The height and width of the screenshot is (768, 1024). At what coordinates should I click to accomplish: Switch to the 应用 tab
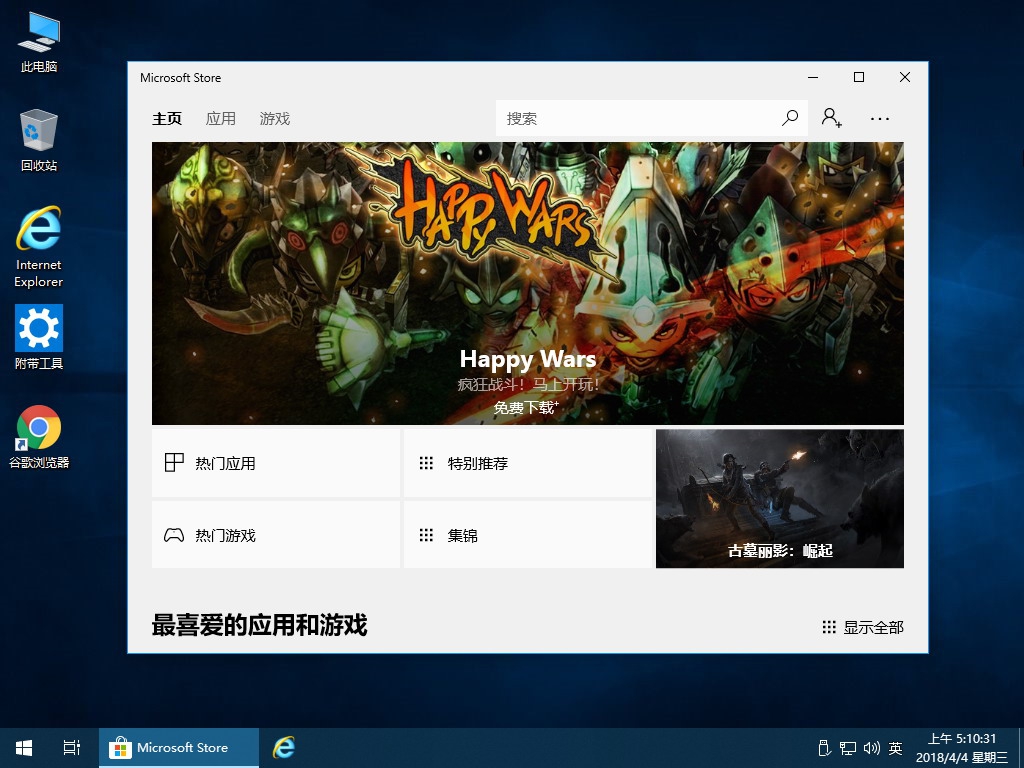pyautogui.click(x=221, y=119)
